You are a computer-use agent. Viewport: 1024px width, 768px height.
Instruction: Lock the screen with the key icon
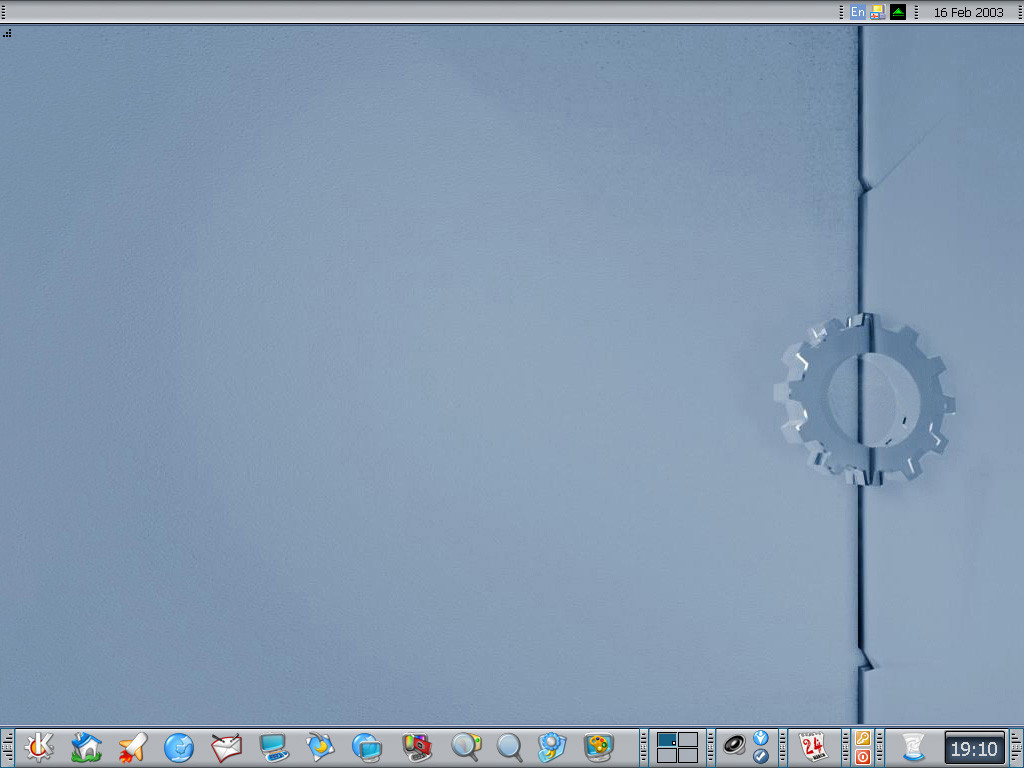click(863, 738)
